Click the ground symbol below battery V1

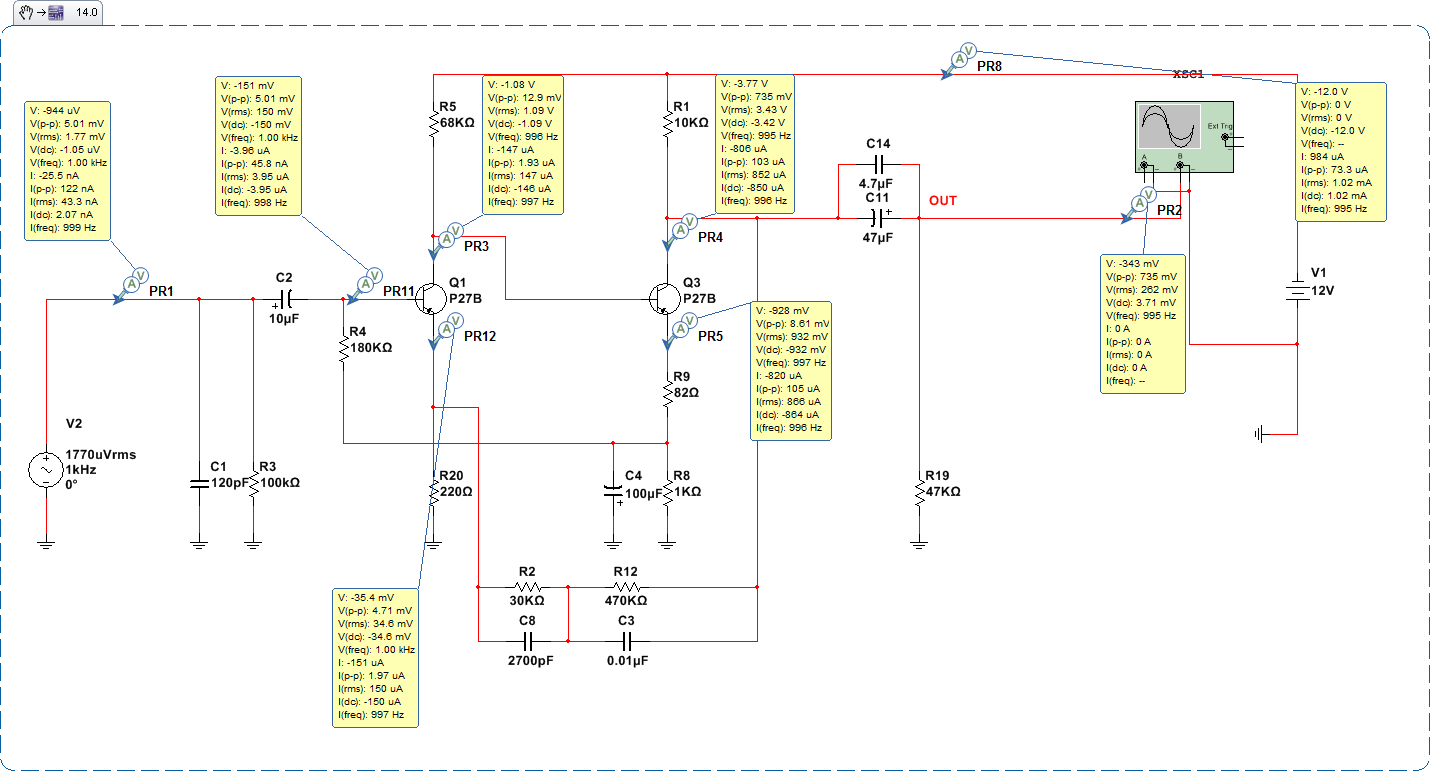tap(1262, 434)
